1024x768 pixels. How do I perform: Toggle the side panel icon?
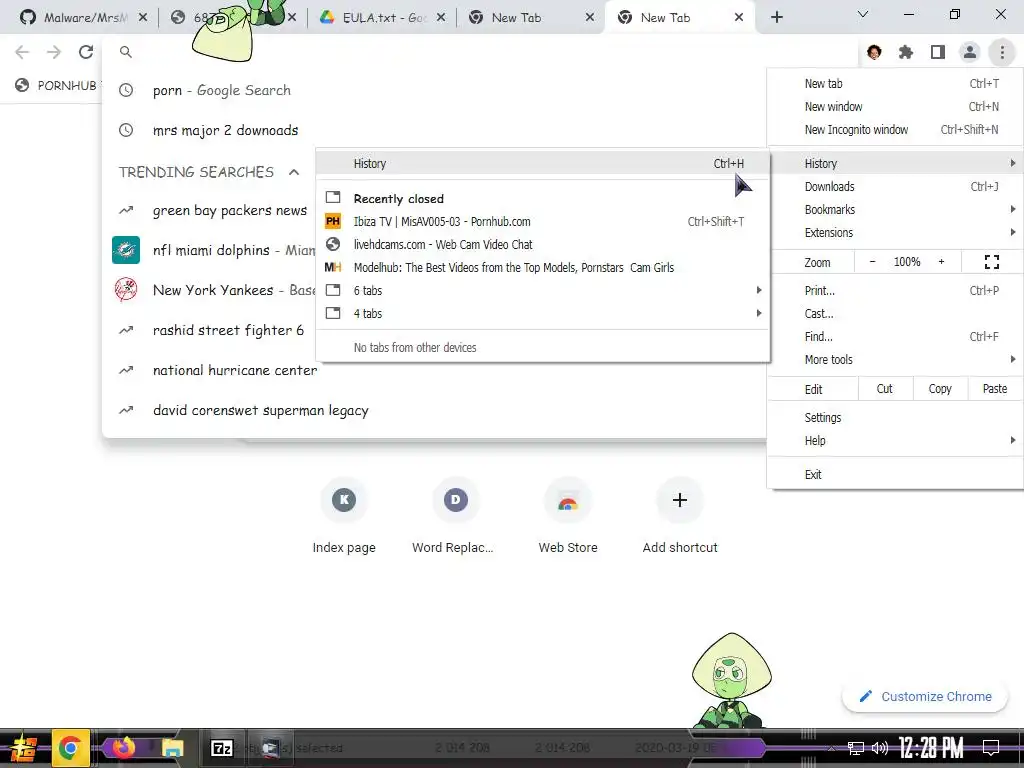click(938, 52)
